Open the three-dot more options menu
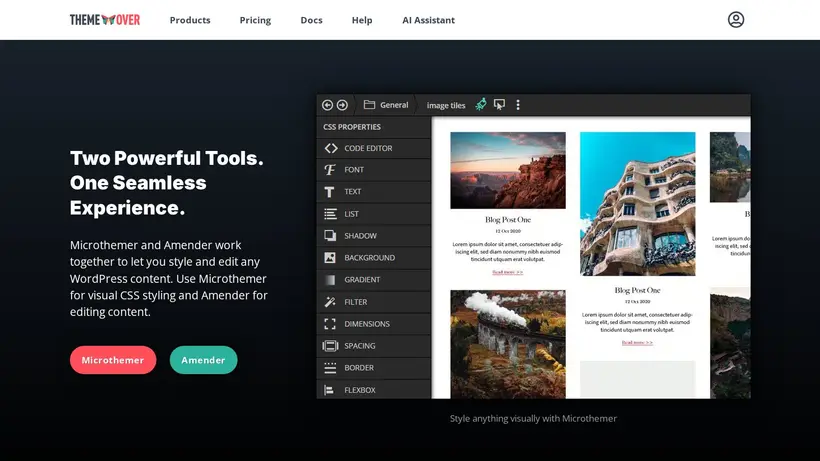Image resolution: width=820 pixels, height=461 pixels. click(x=518, y=105)
